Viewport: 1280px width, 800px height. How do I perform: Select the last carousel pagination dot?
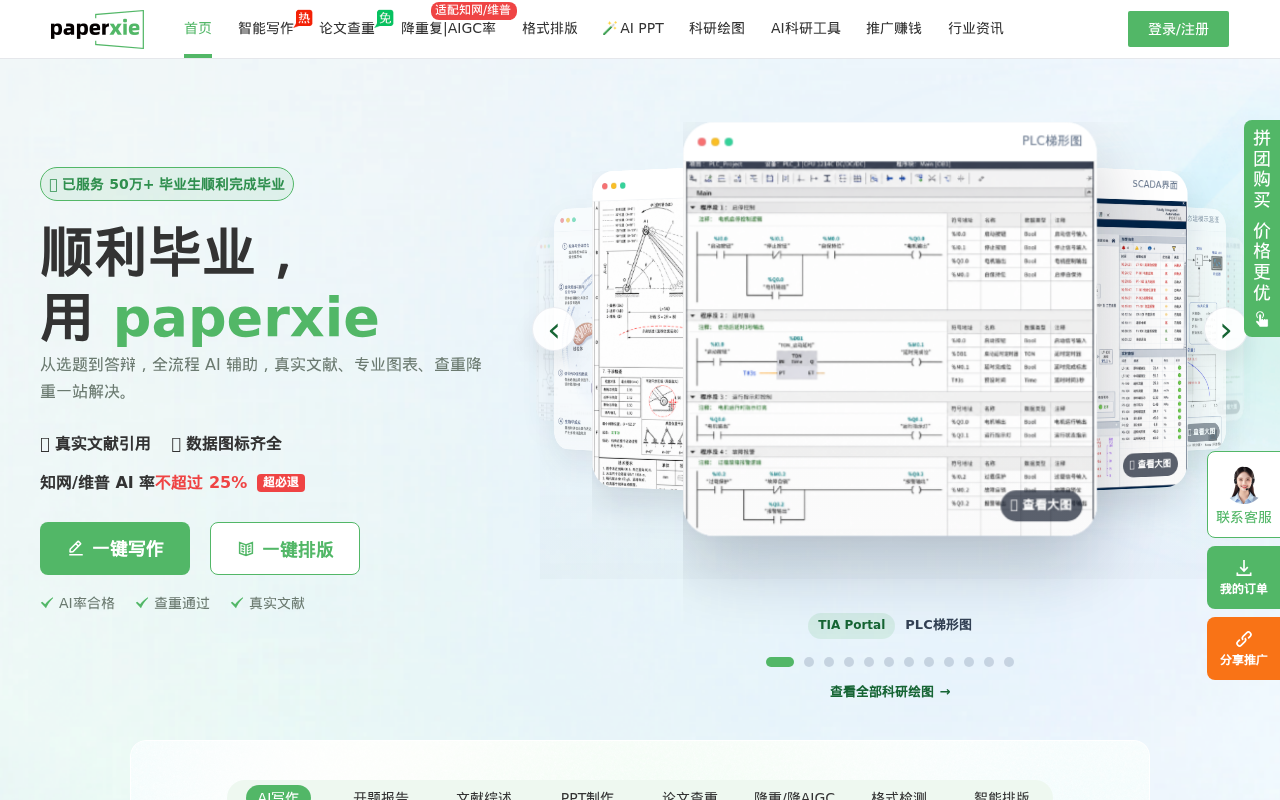pyautogui.click(x=1009, y=662)
